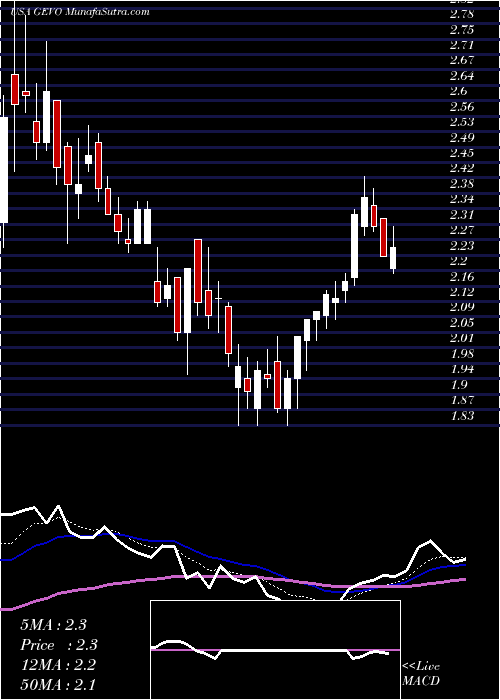Screen dimensions: 500x700
Task: Click the Price : 2.3 readout
Action: pos(58,645)
